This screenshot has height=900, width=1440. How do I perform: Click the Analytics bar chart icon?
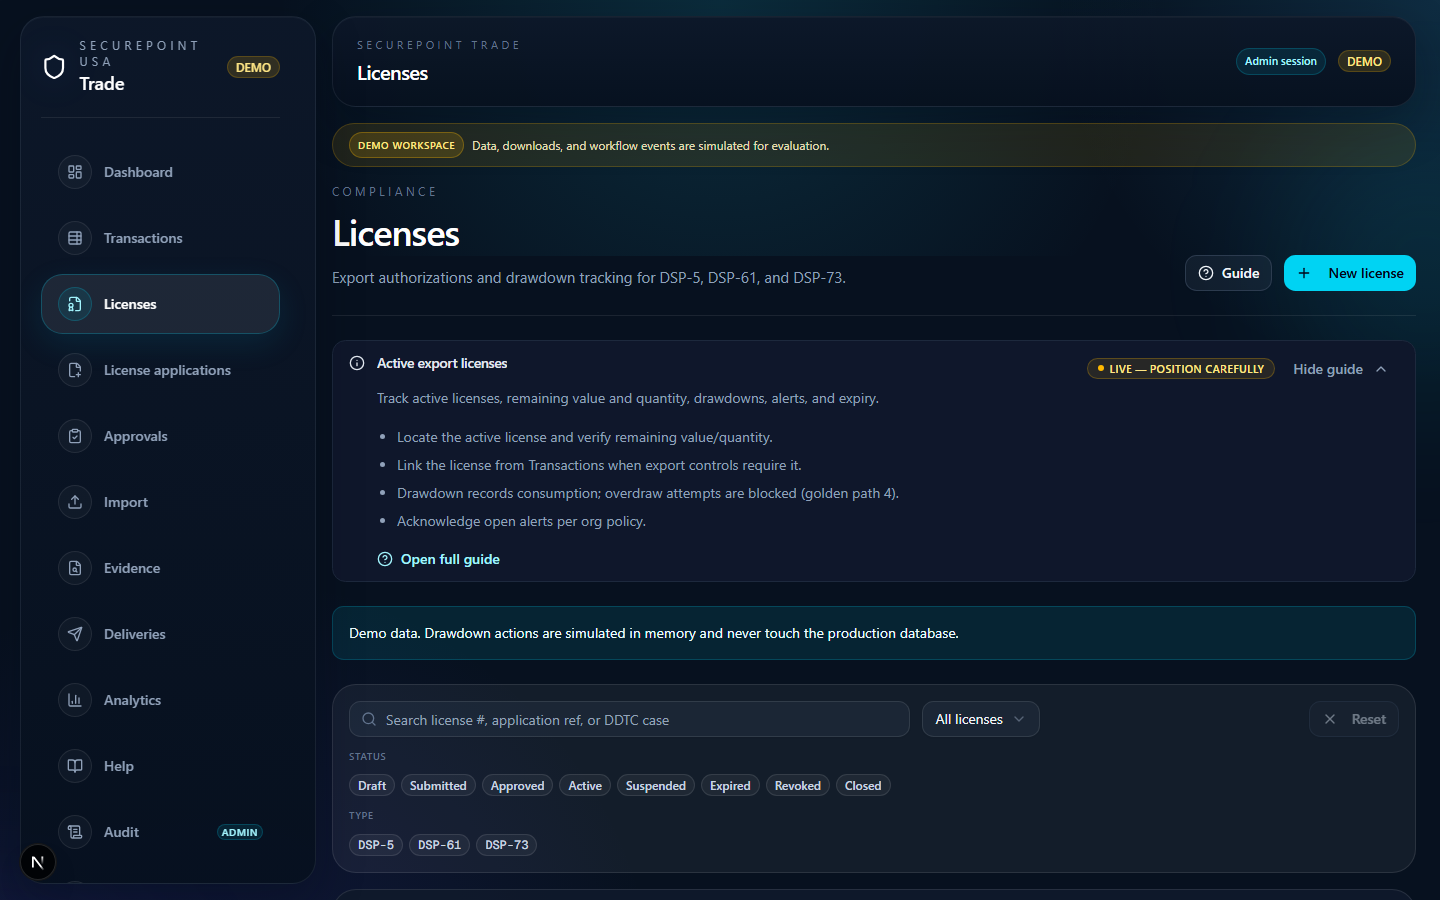click(75, 700)
